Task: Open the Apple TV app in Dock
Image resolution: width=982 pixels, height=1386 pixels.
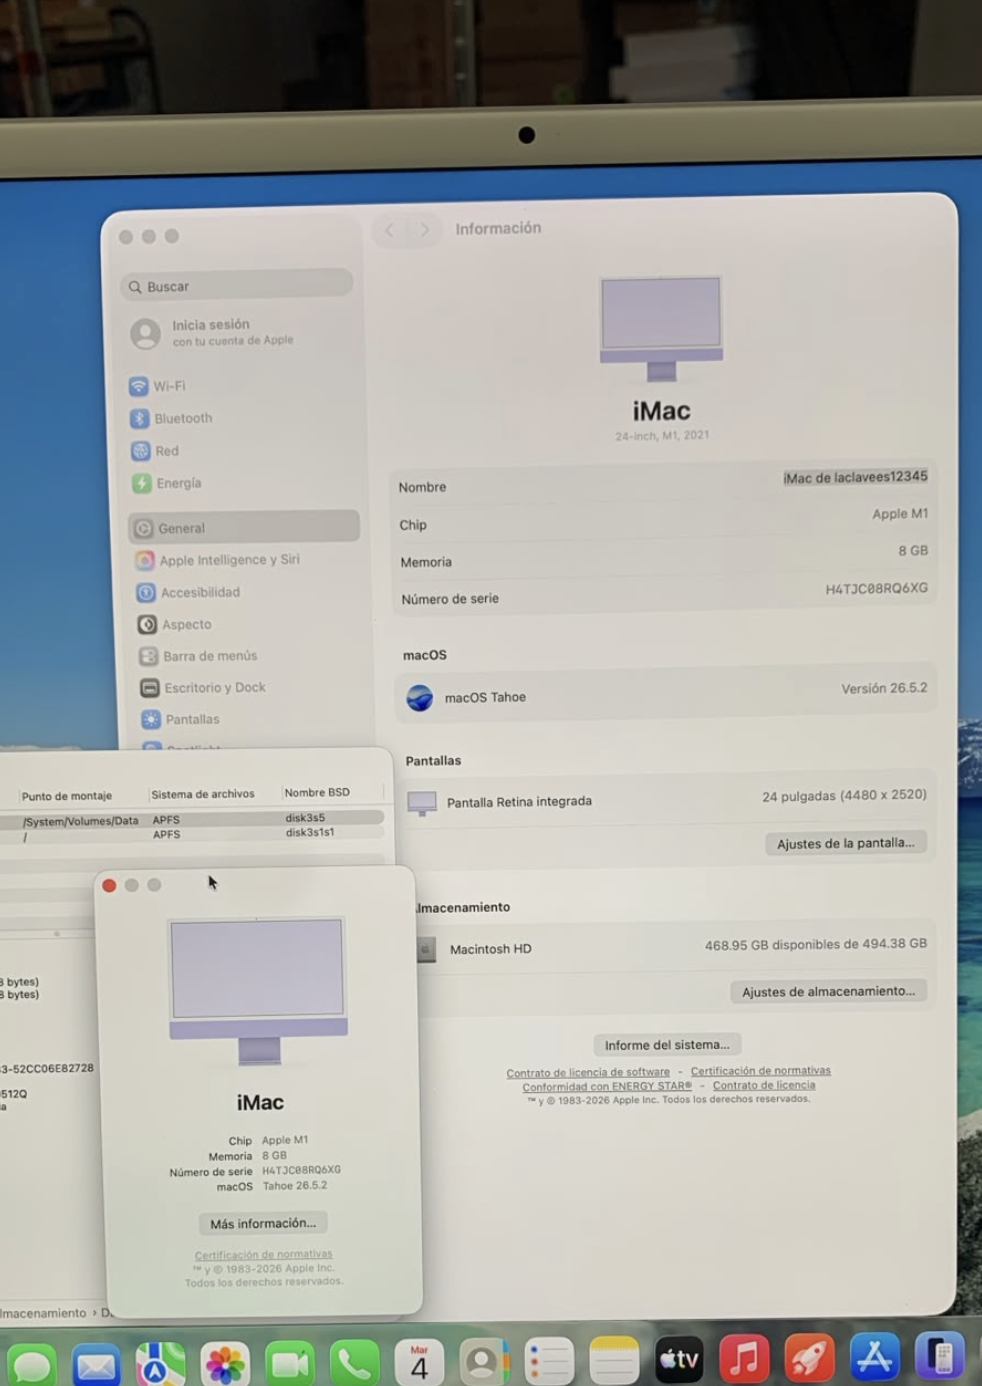Action: pos(679,1359)
